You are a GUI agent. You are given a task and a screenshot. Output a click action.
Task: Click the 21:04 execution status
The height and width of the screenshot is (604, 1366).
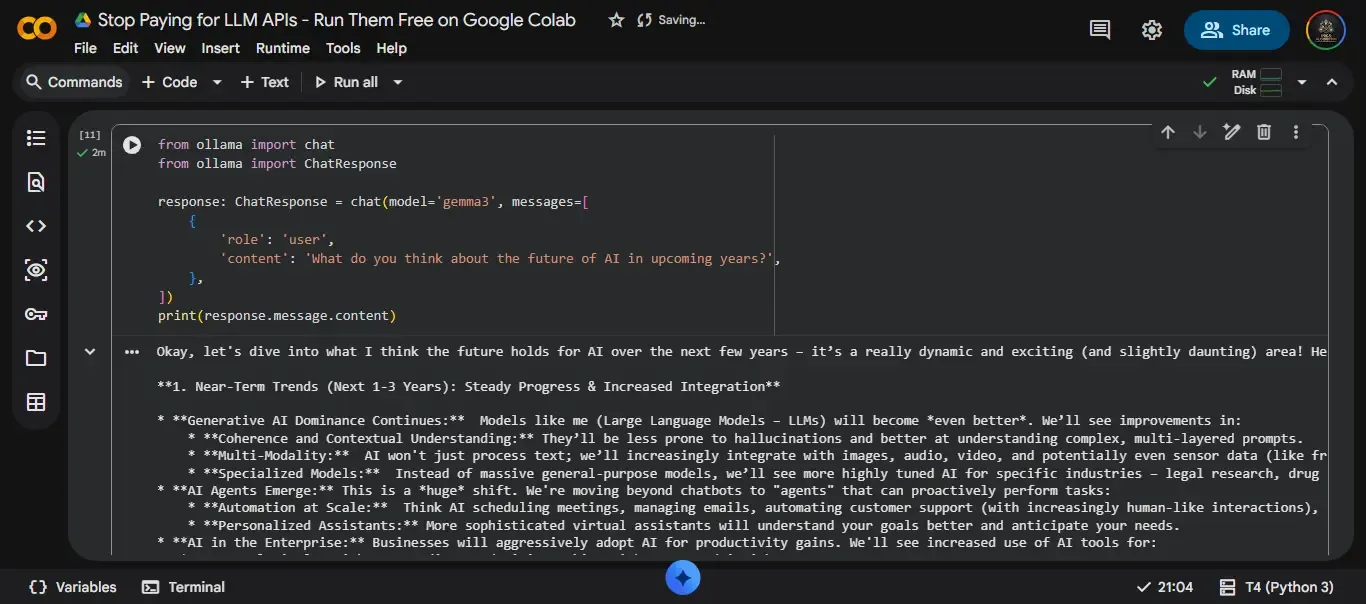[1165, 587]
